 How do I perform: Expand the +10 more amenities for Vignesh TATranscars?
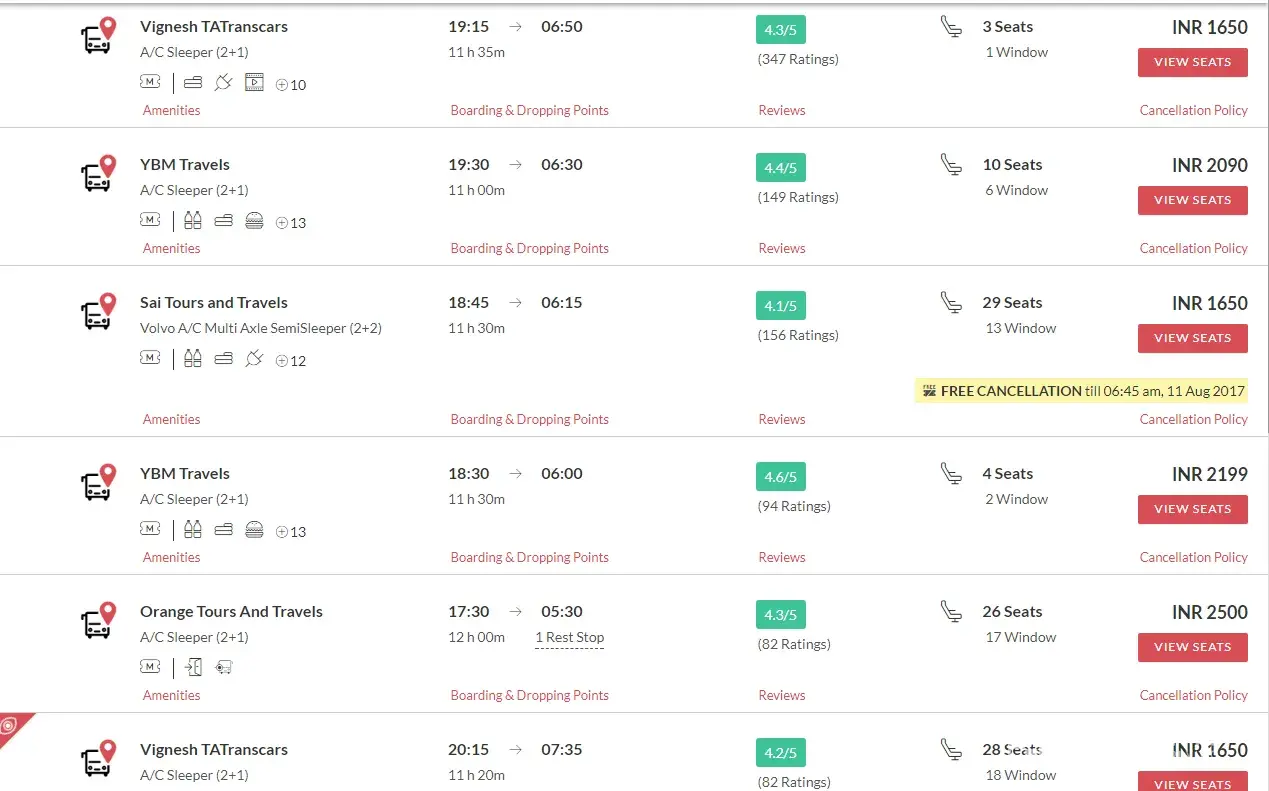(x=291, y=85)
